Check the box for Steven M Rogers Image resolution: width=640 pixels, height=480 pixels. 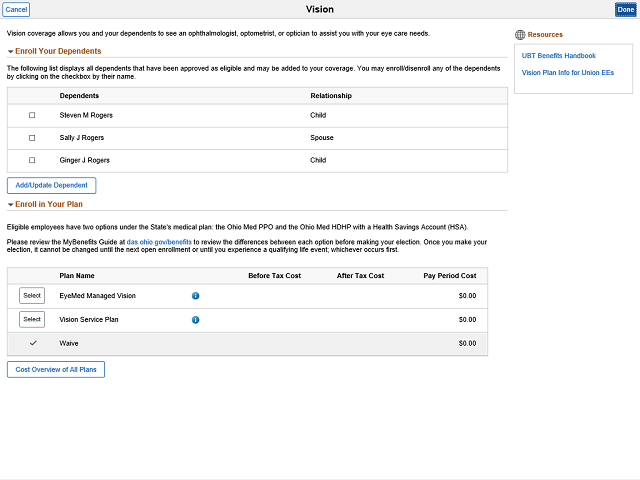point(32,115)
